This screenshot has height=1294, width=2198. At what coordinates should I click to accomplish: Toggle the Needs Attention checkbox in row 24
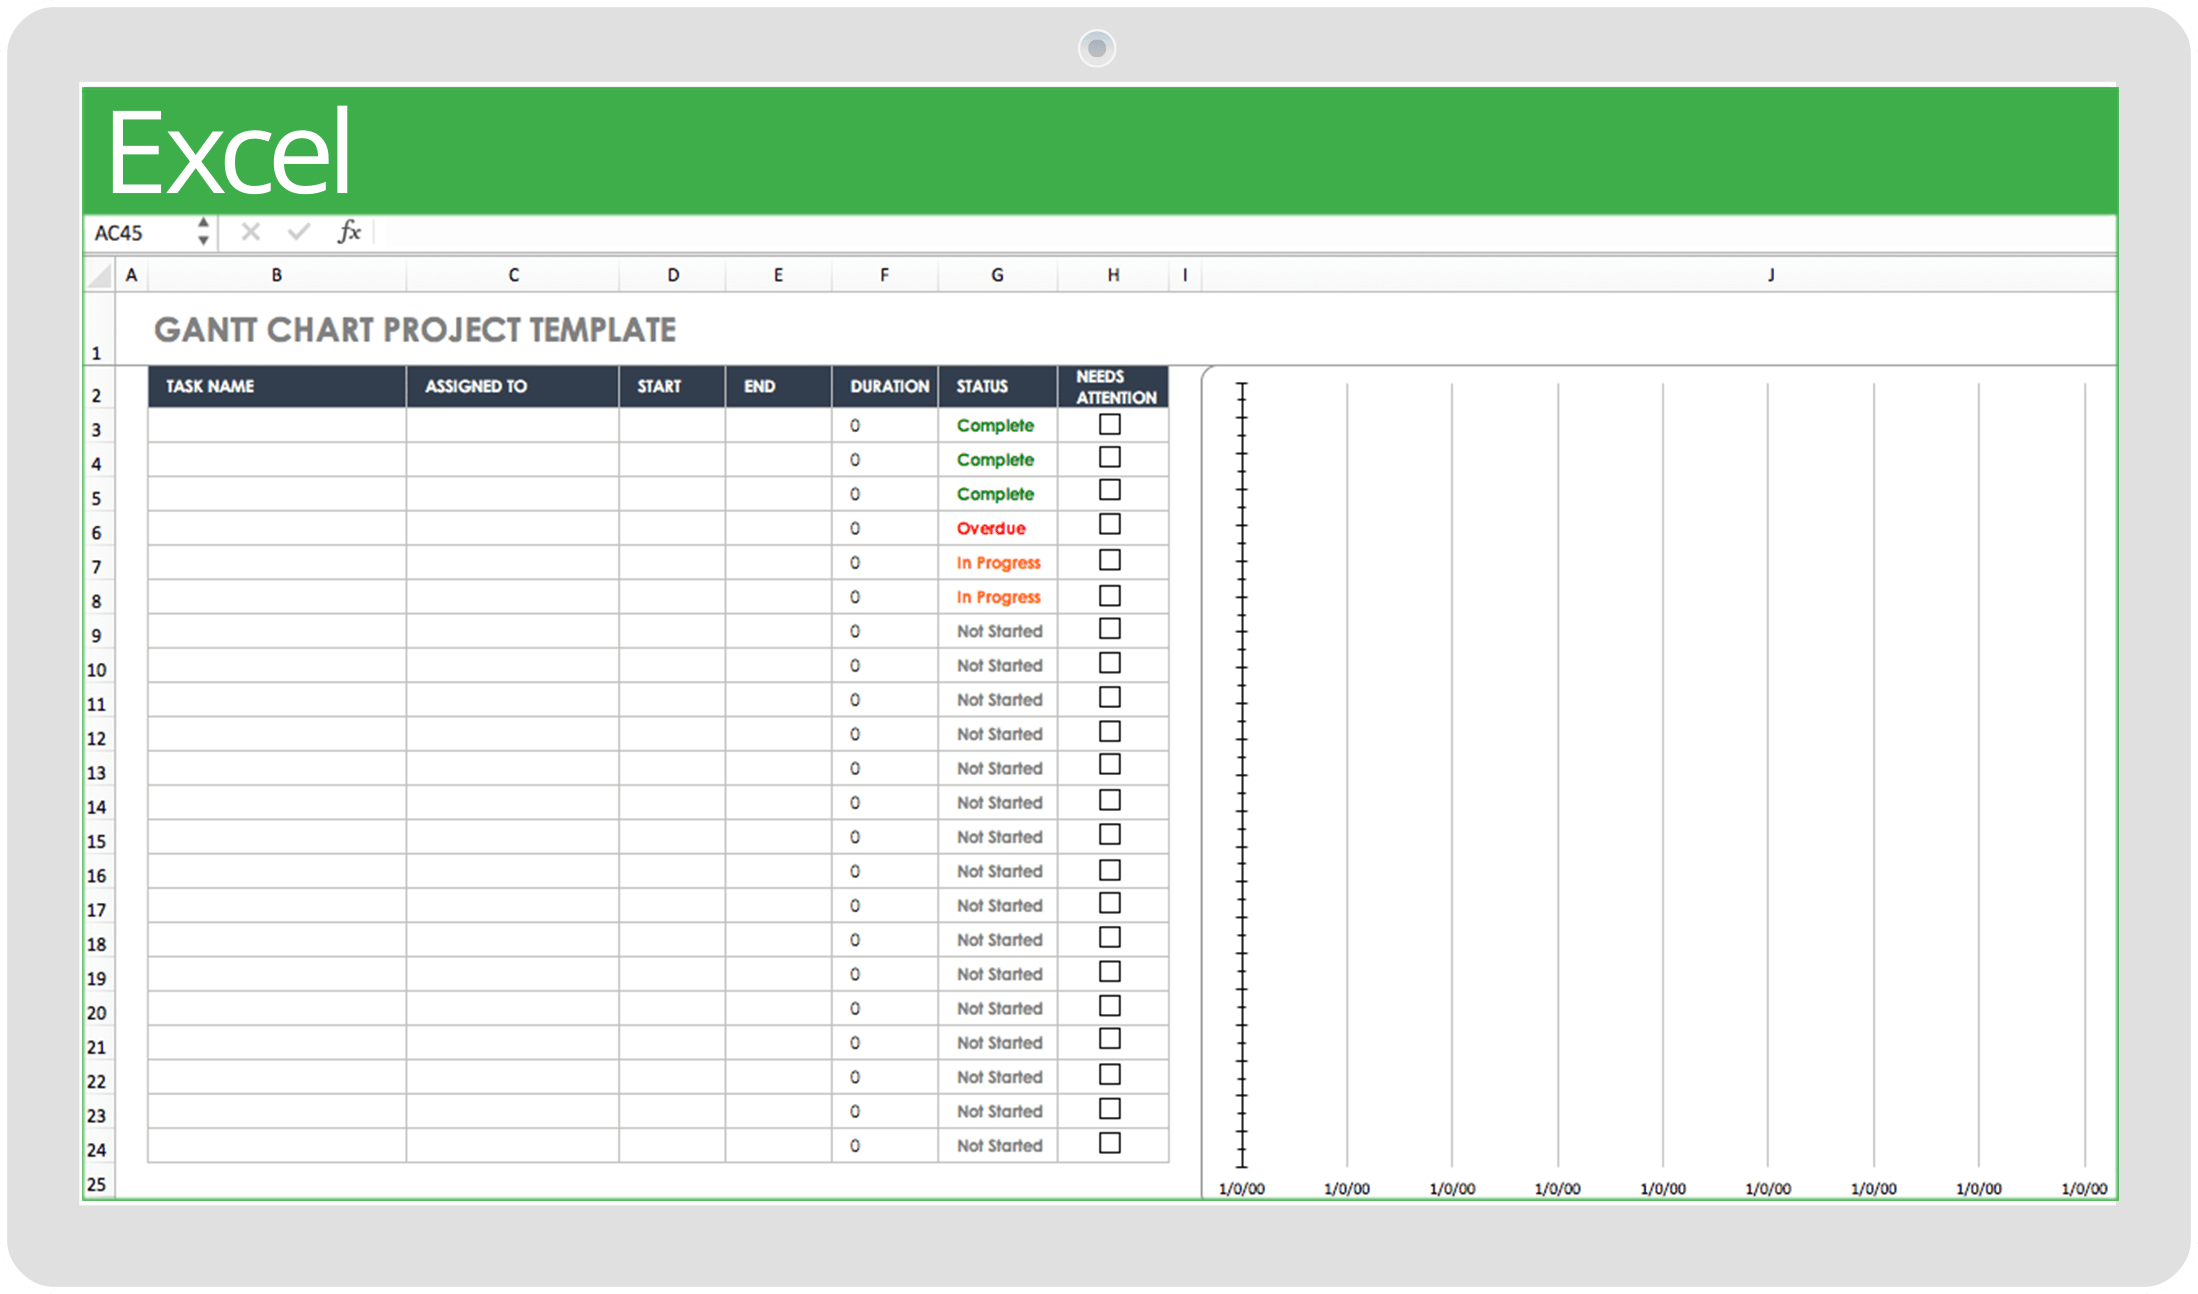tap(1109, 1143)
